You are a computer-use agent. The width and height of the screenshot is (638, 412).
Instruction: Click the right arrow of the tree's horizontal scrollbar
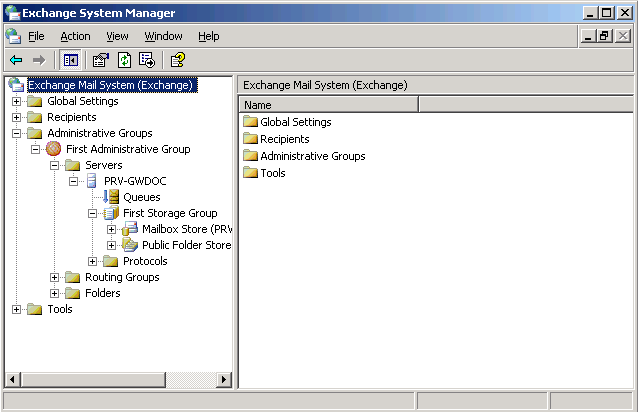[x=223, y=379]
